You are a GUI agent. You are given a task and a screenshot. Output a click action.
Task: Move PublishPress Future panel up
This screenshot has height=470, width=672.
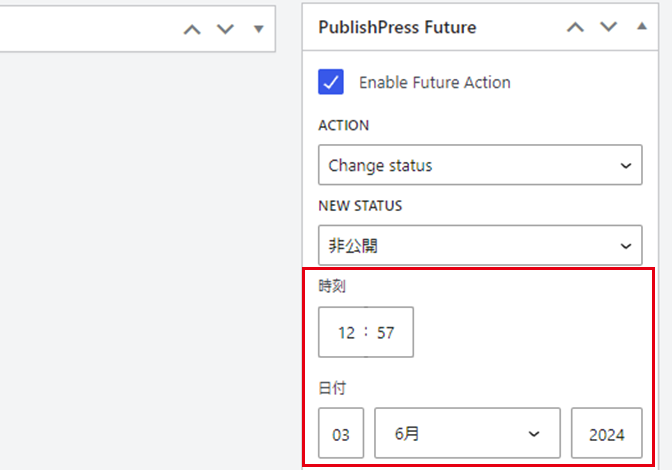(x=575, y=28)
